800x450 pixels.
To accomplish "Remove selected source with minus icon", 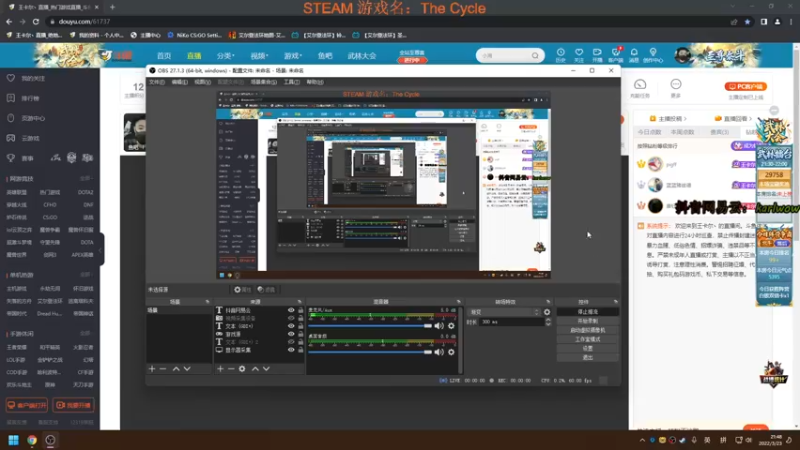I will coord(231,368).
